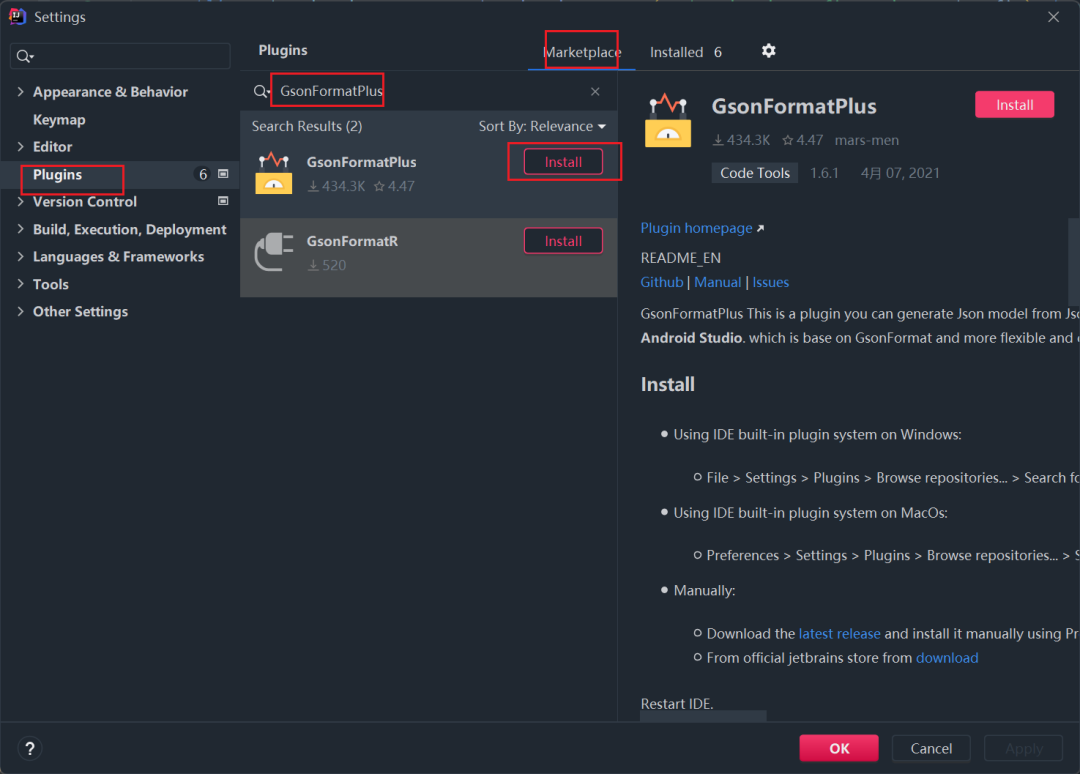
Task: Click the Code Tools tag
Action: tap(755, 173)
